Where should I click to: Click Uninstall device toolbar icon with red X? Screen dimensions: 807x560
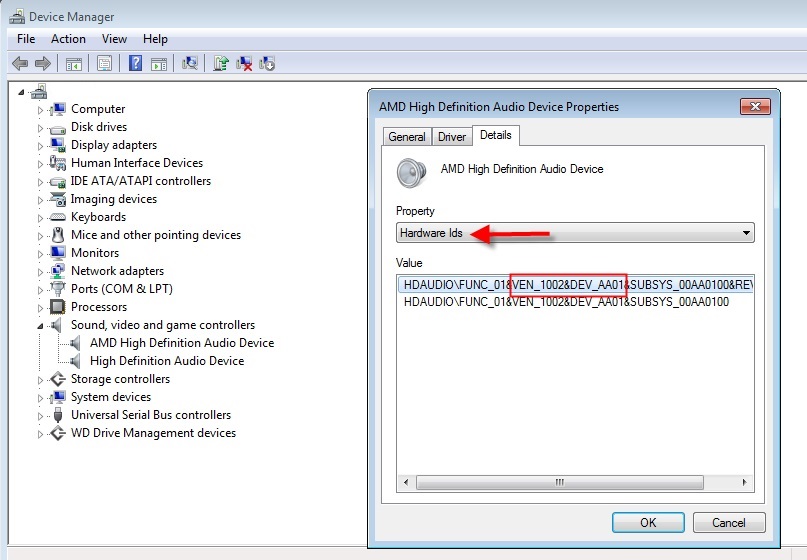click(244, 64)
